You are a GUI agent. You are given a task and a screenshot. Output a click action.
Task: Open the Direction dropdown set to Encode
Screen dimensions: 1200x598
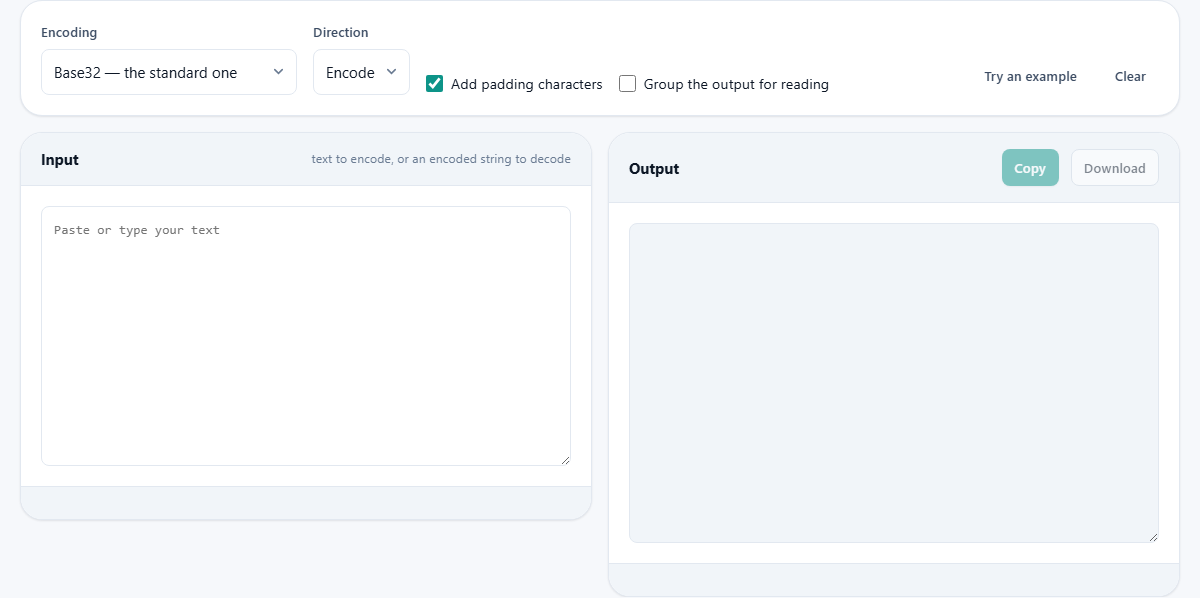pos(361,72)
